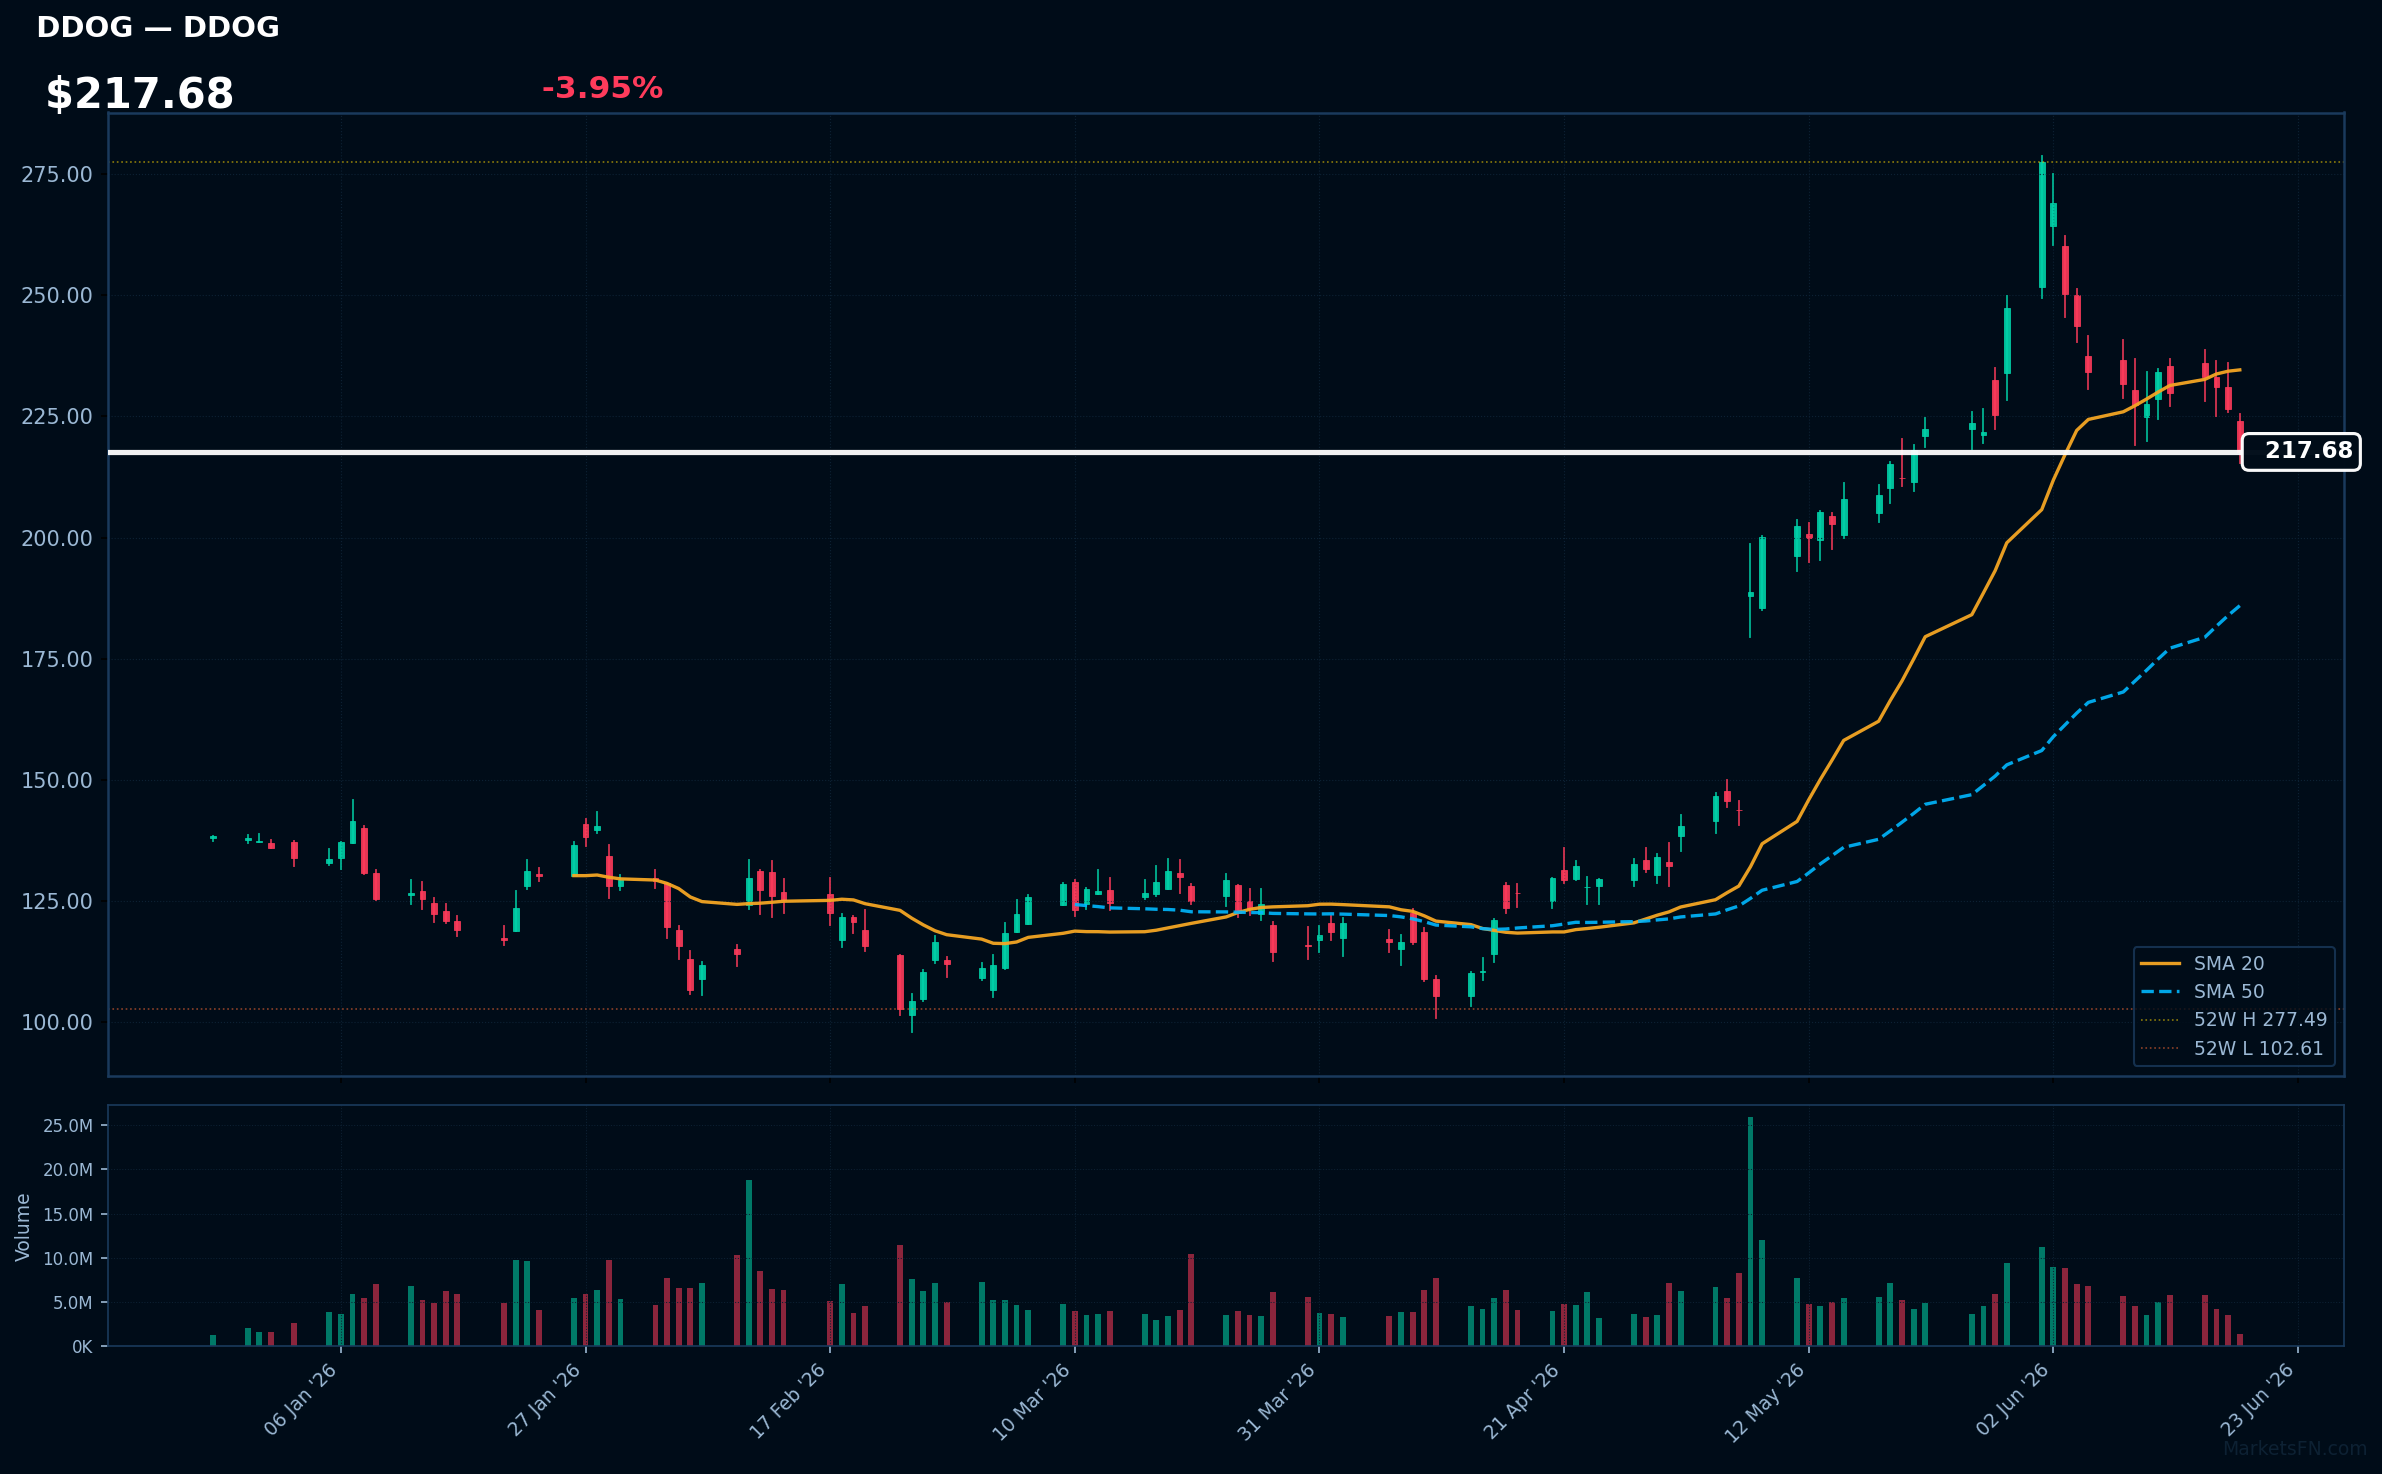
Task: Click the "200.00" price axis label
Action: [x=57, y=539]
